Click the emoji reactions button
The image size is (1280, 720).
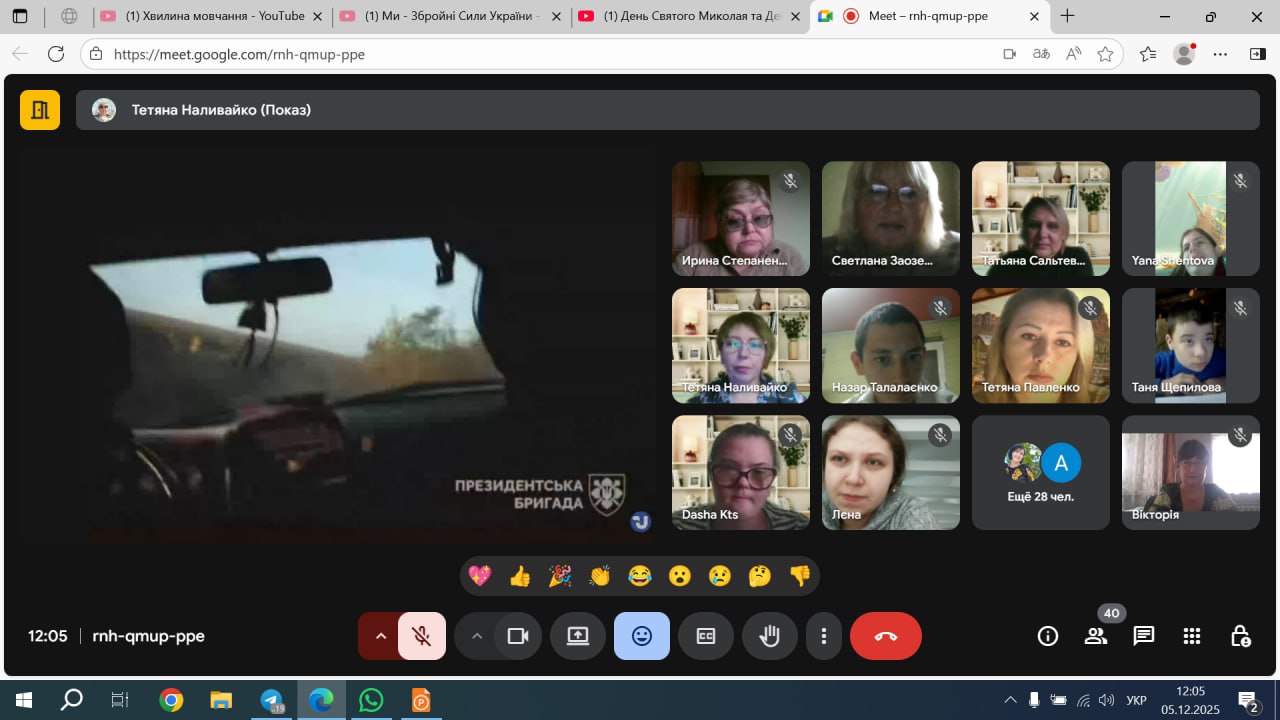point(642,636)
